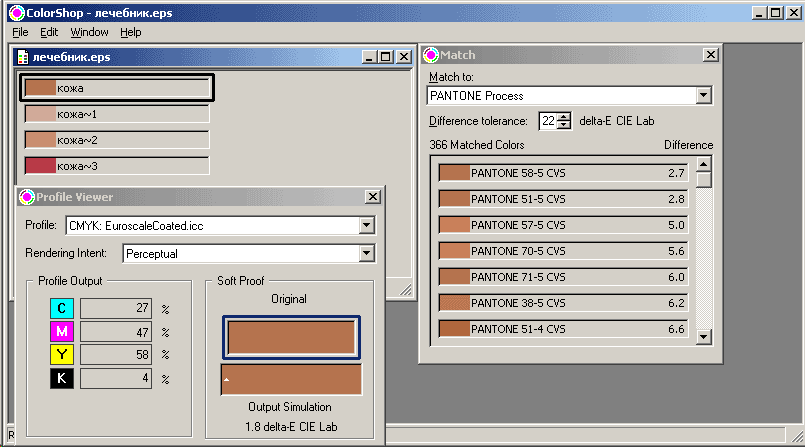Maximize the лечебник.eps document window

tap(386, 57)
